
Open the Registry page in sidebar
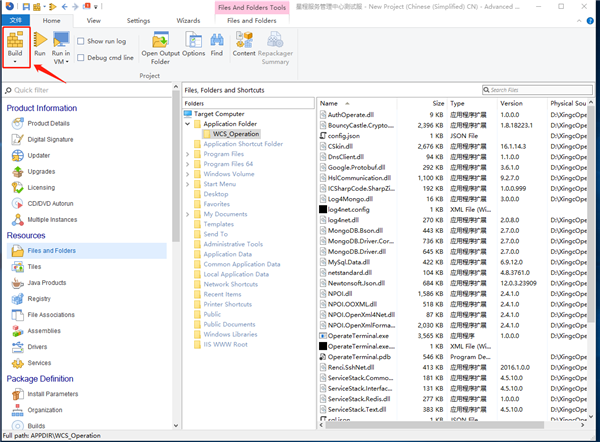pyautogui.click(x=39, y=298)
